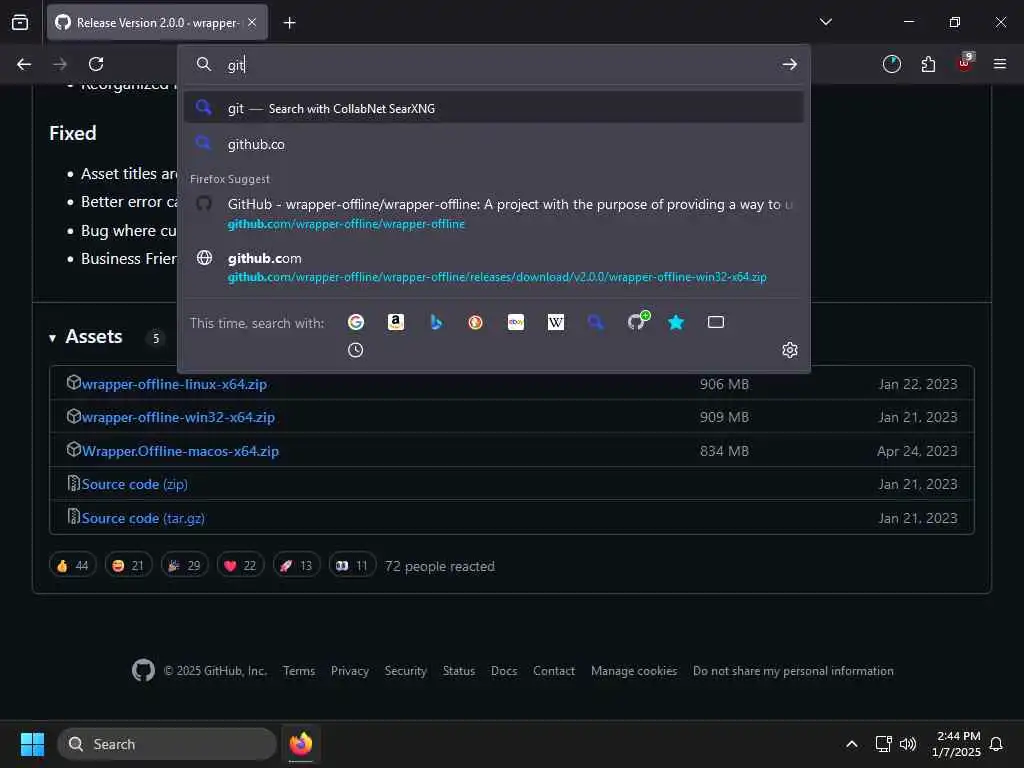Search this time with Wikipedia
This screenshot has height=768, width=1024.
click(556, 322)
